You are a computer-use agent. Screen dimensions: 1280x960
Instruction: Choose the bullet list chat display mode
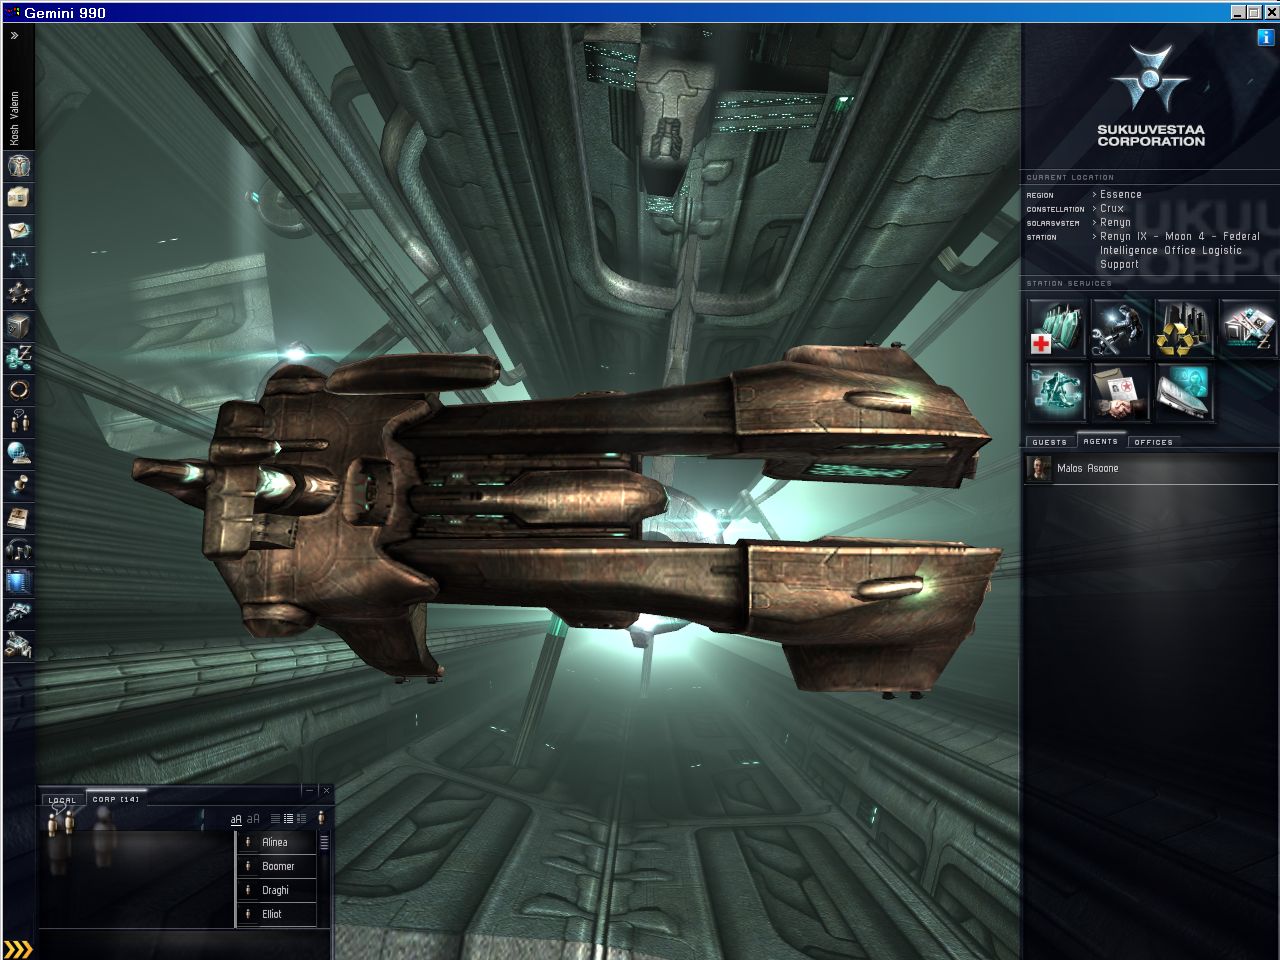(x=289, y=819)
